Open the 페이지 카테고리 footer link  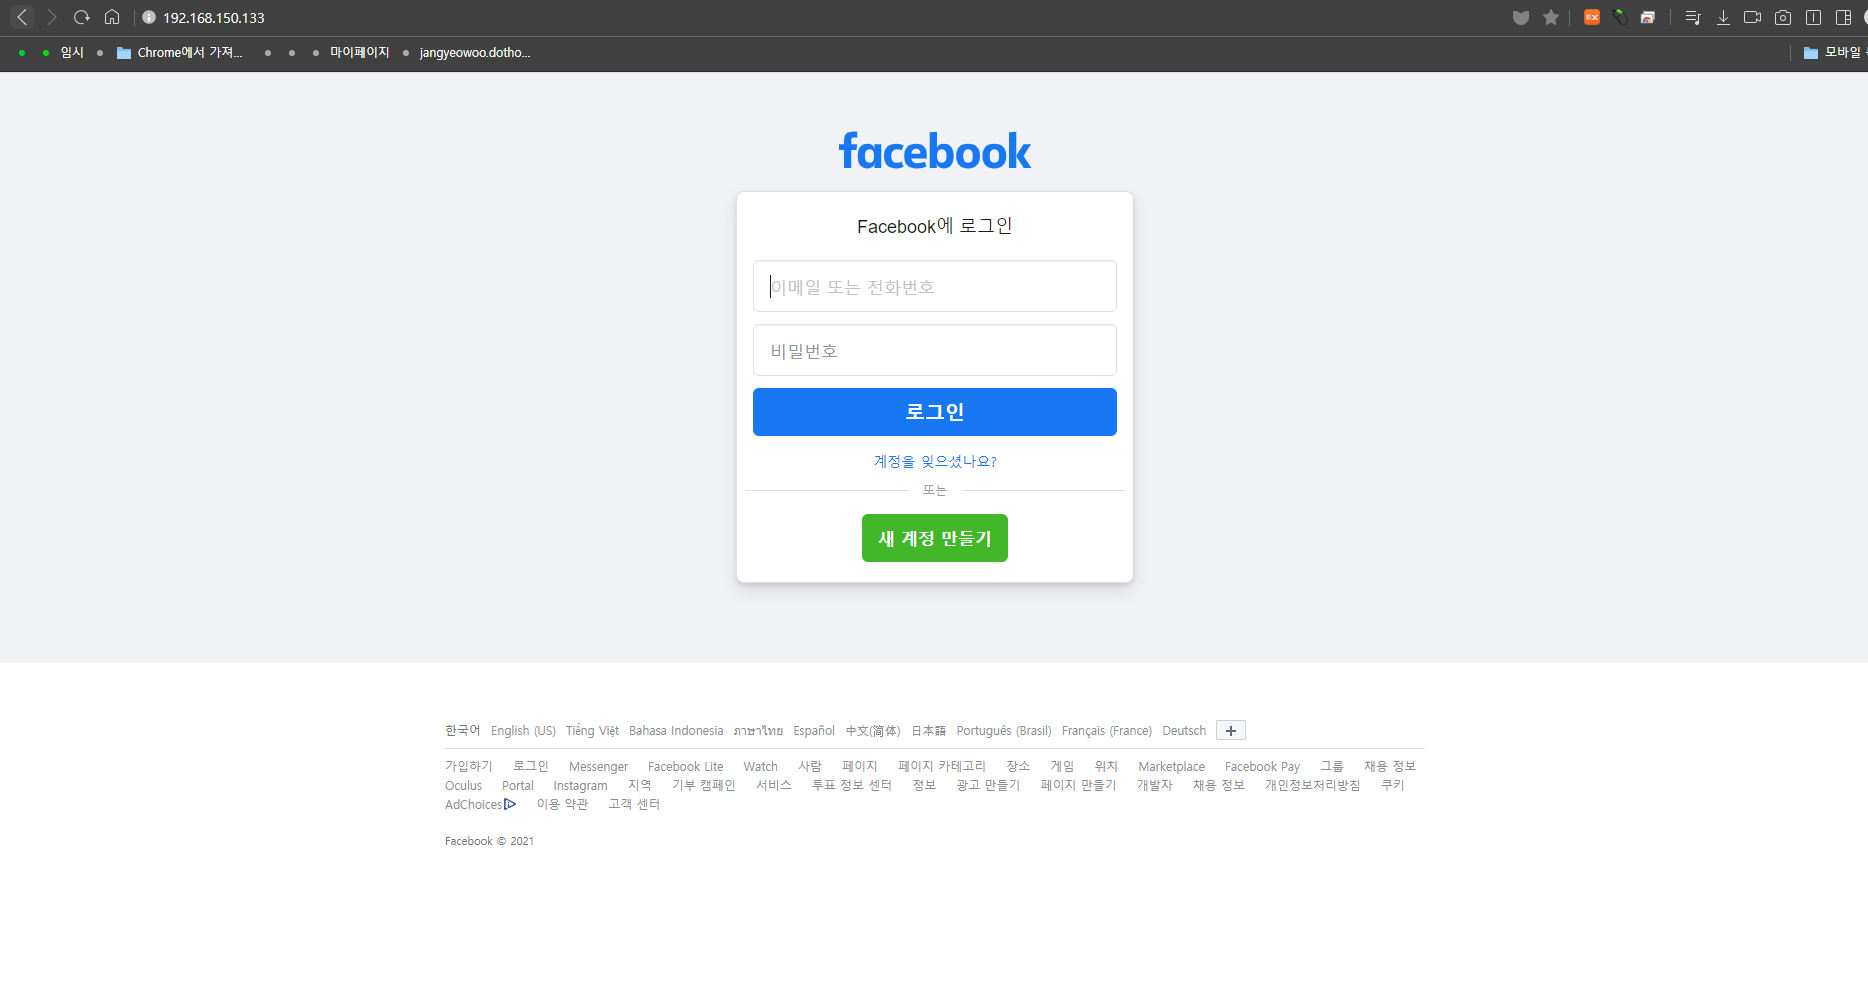point(942,766)
